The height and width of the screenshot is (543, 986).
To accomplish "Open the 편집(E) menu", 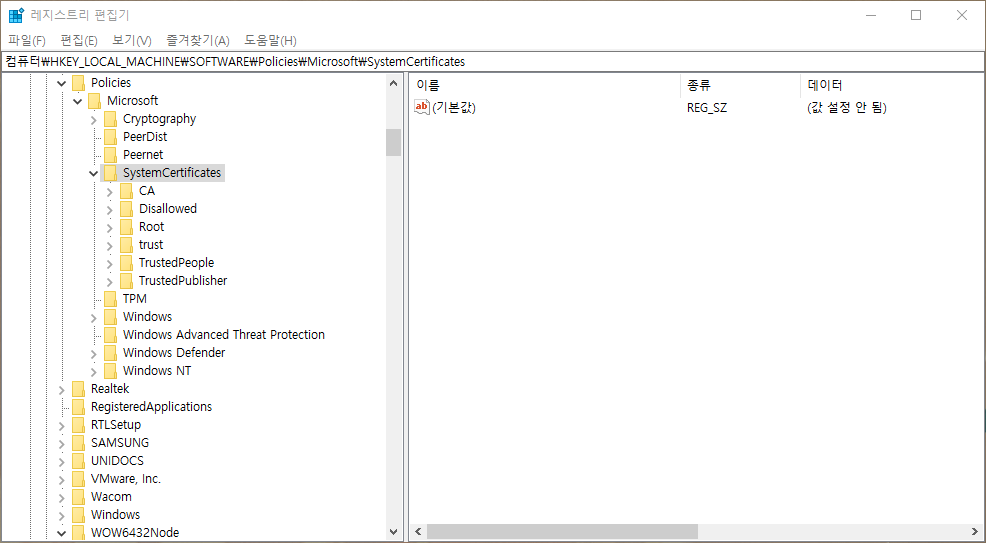I will point(79,41).
